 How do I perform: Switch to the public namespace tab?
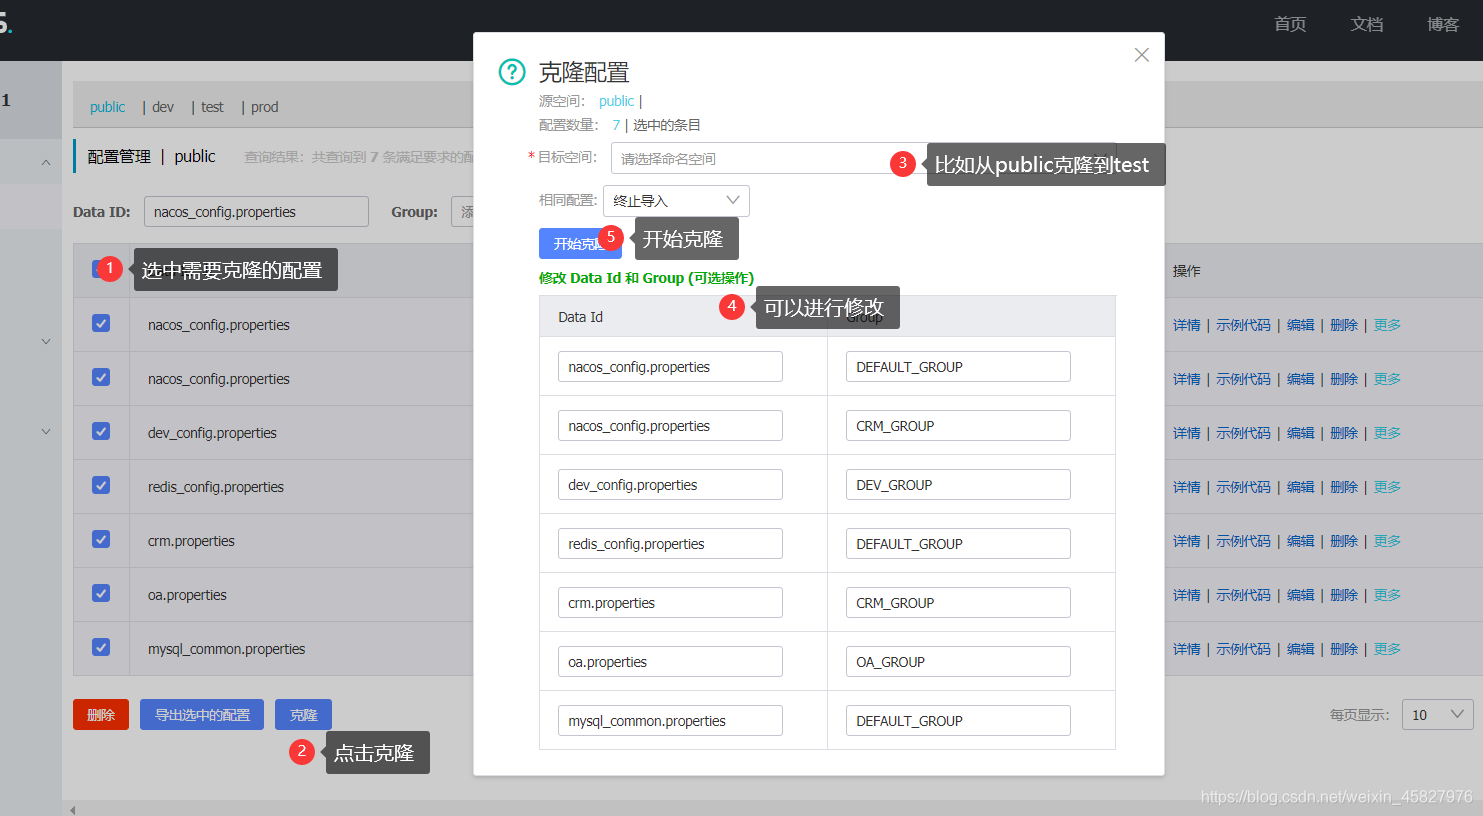[107, 107]
